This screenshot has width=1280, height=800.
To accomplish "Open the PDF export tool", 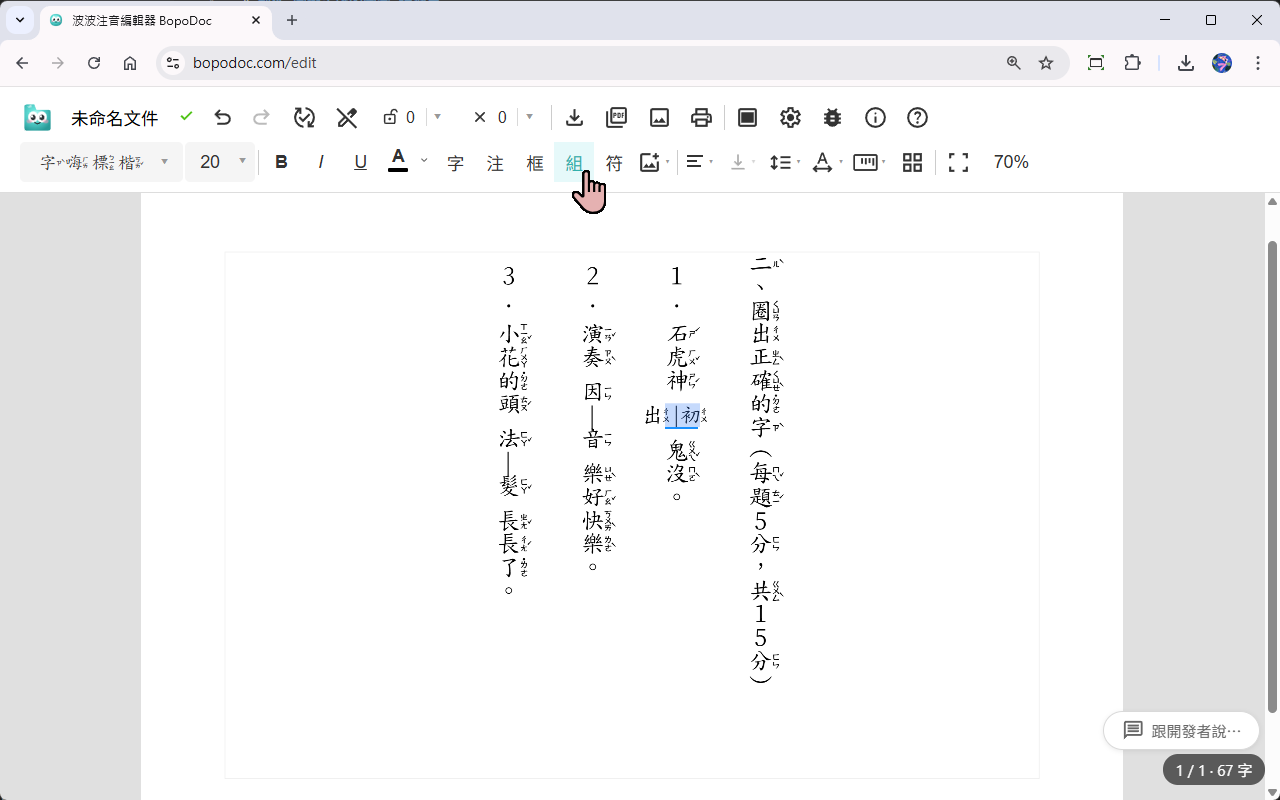I will [x=616, y=117].
